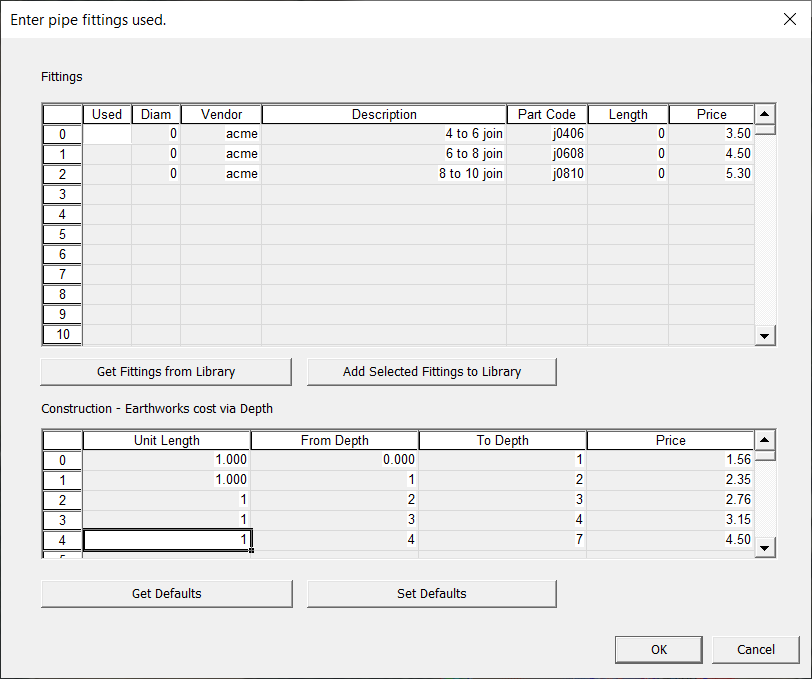Image resolution: width=812 pixels, height=679 pixels.
Task: Click the Description column header
Action: 384,115
